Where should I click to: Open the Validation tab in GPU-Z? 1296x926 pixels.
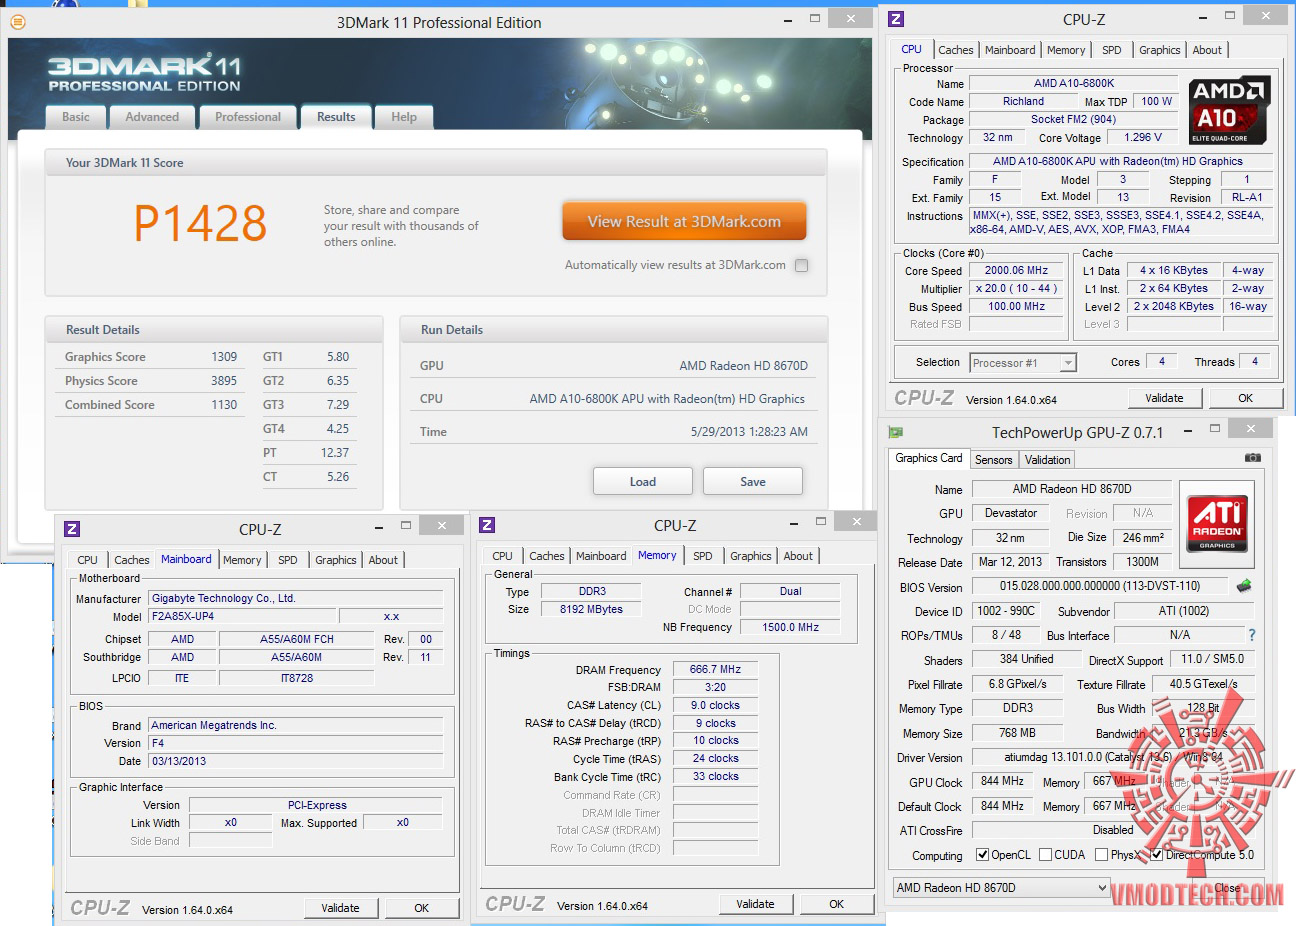1047,460
